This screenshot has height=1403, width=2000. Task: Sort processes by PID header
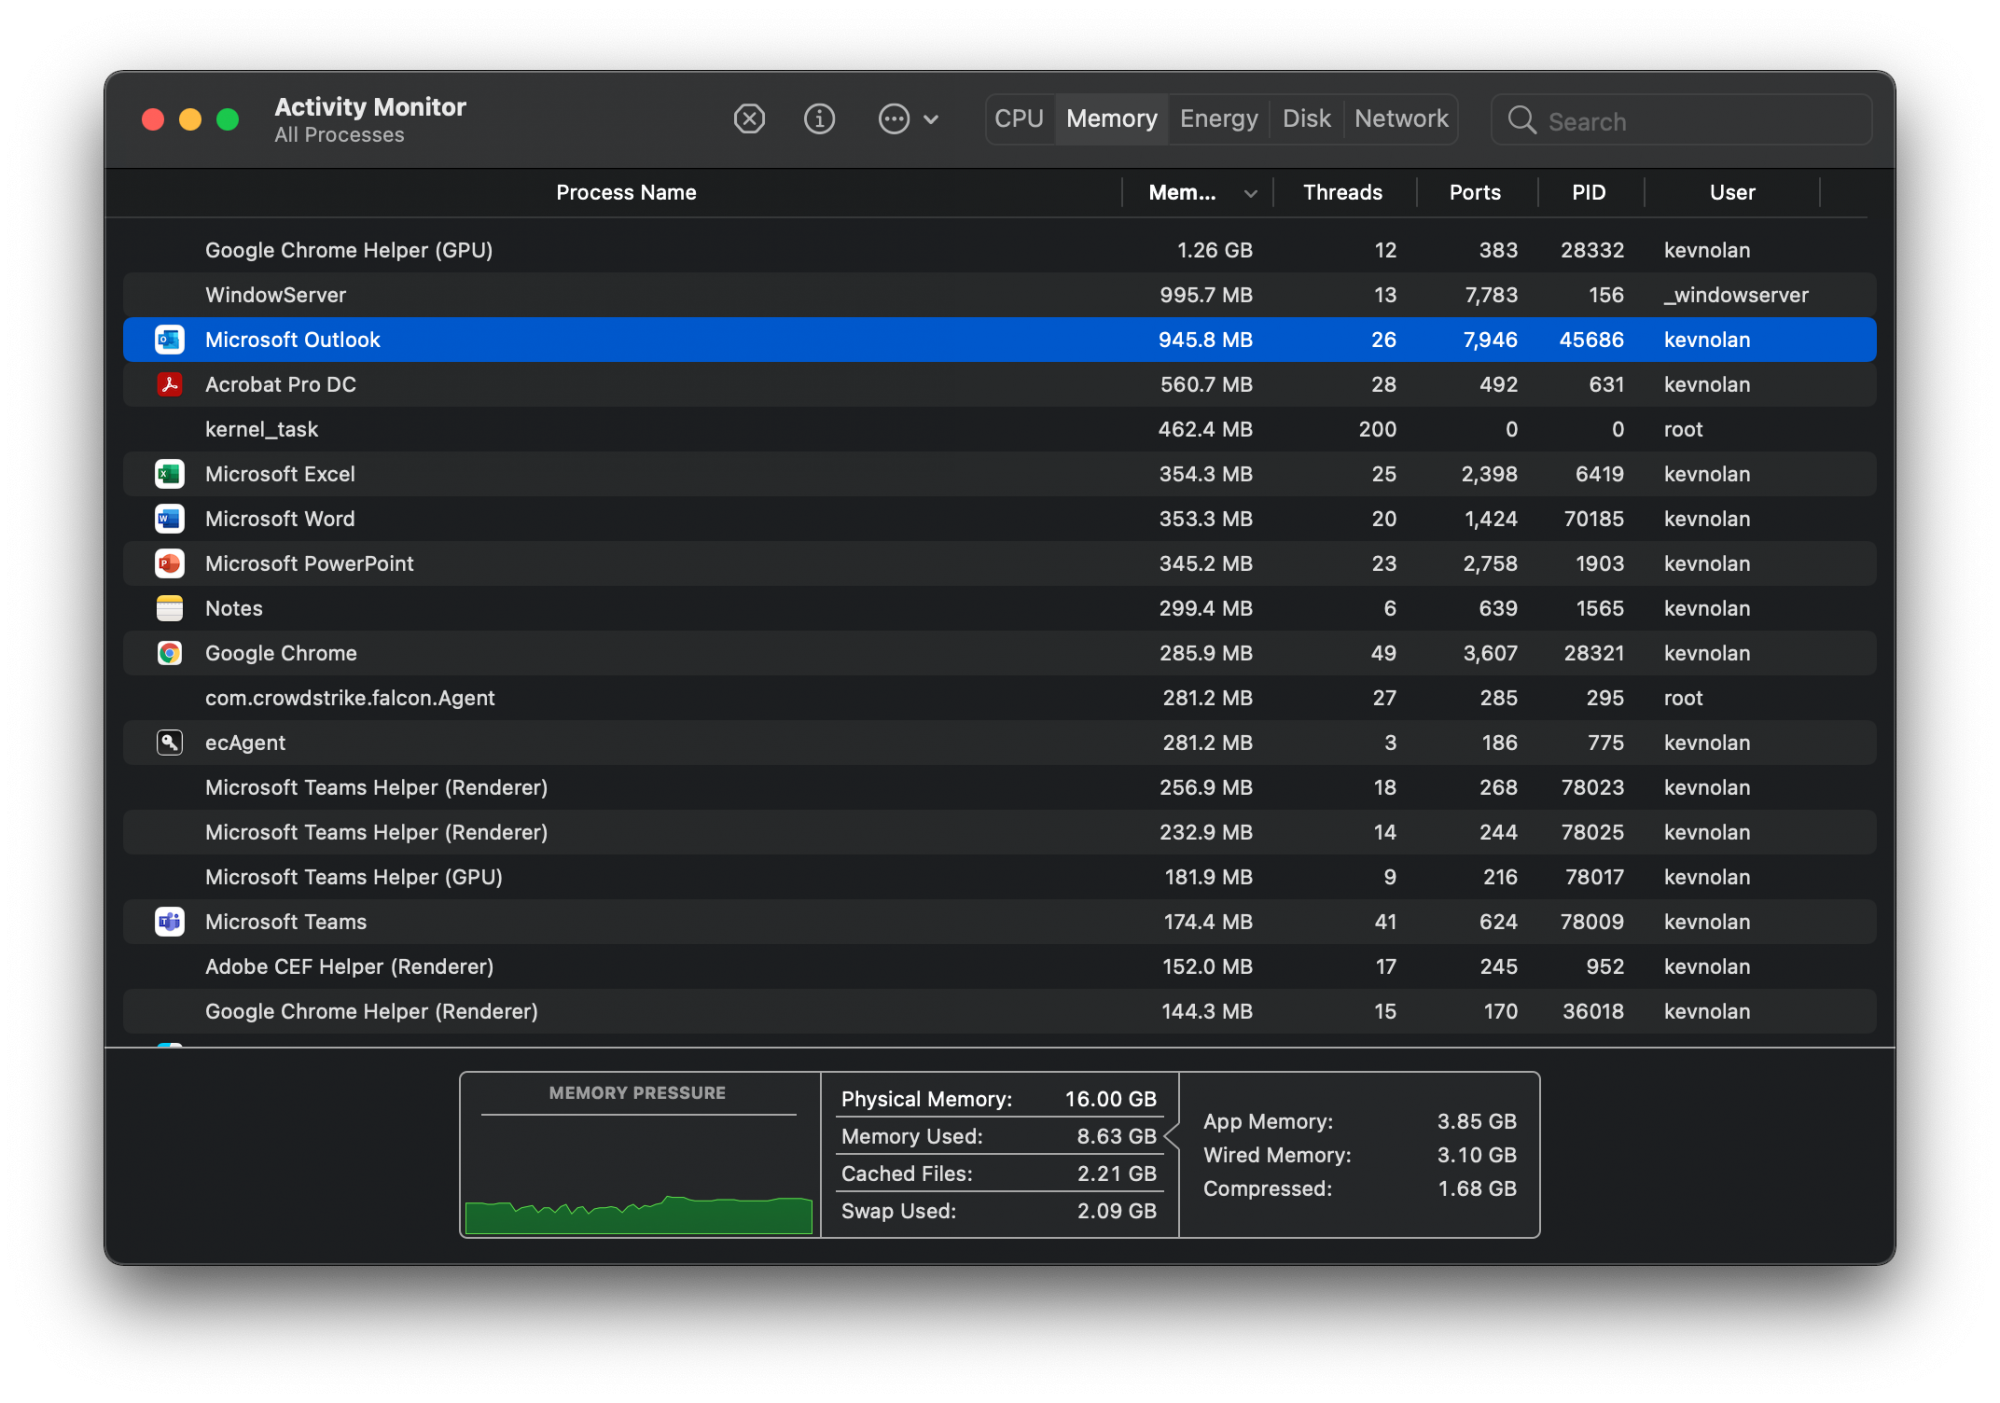click(1588, 193)
